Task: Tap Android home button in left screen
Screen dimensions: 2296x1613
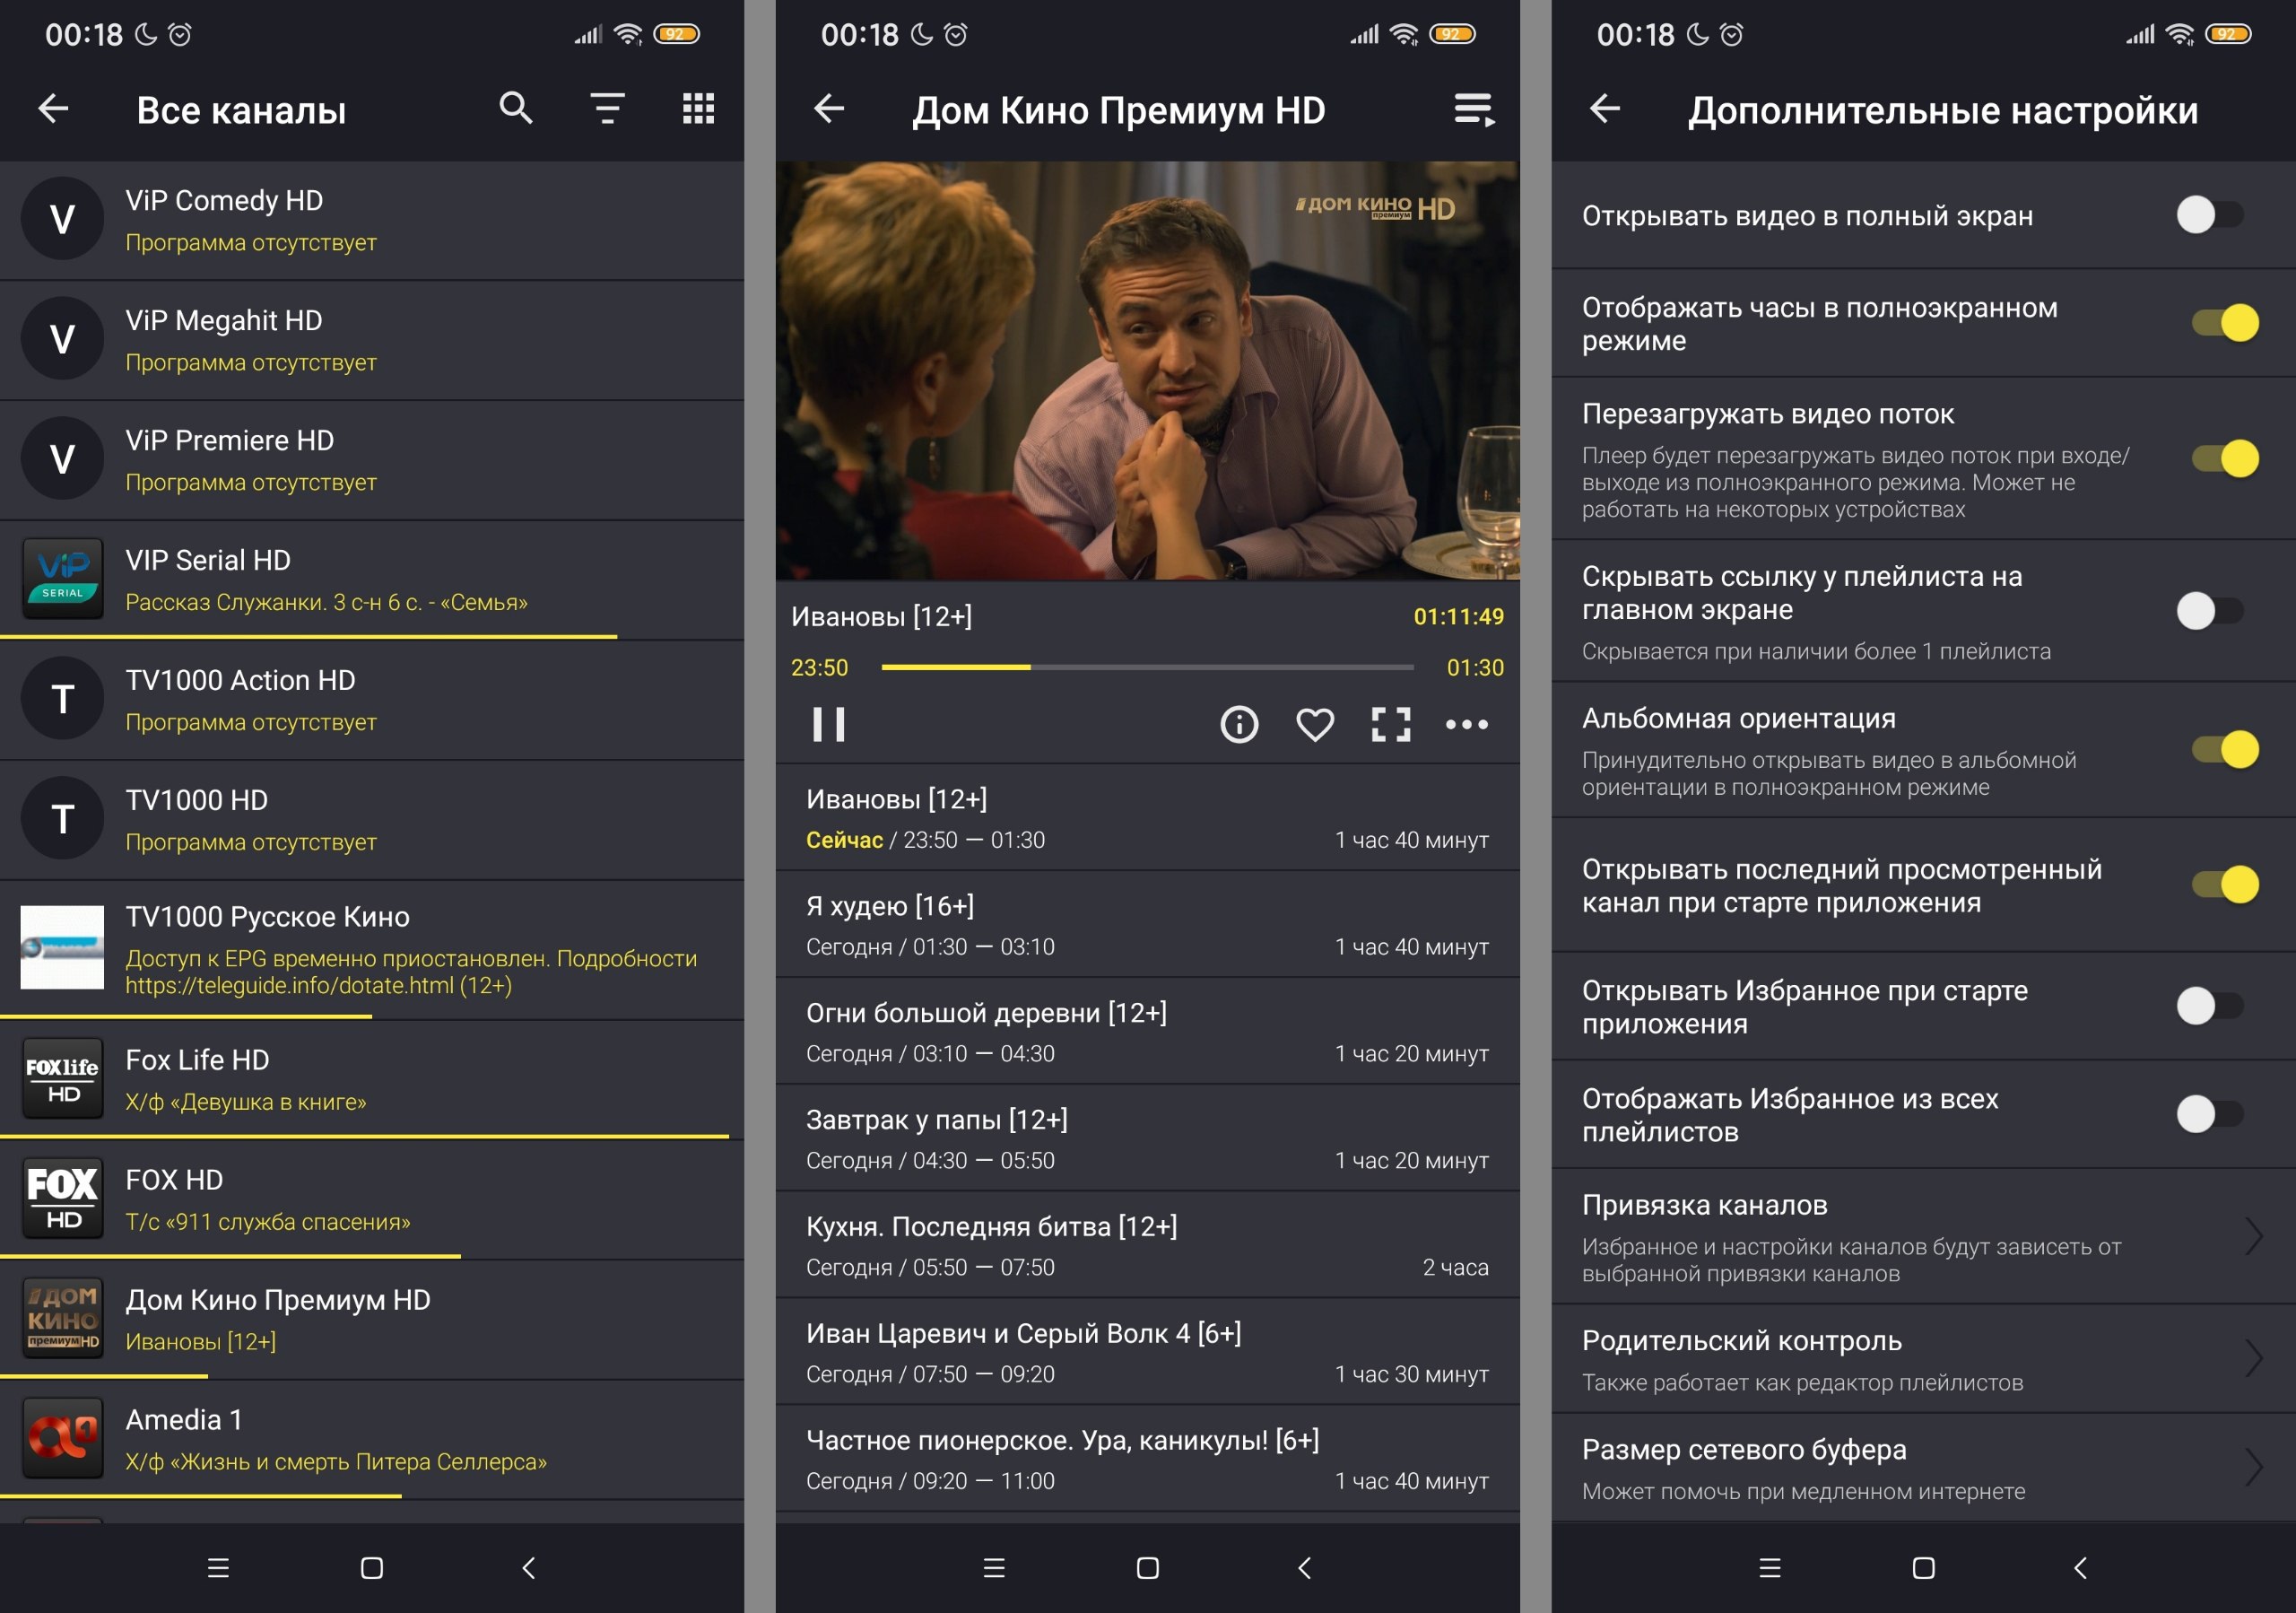Action: tap(372, 1567)
